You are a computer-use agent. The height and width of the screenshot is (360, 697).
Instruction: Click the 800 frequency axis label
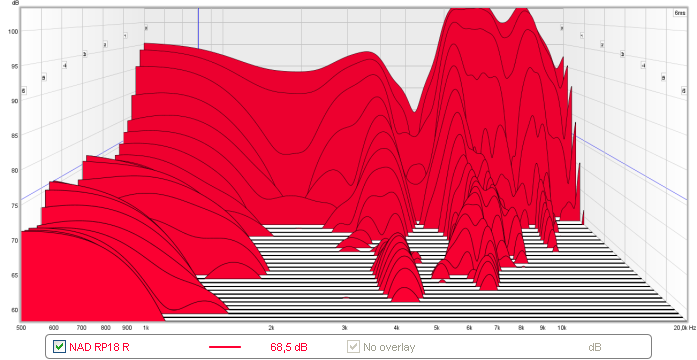105,328
